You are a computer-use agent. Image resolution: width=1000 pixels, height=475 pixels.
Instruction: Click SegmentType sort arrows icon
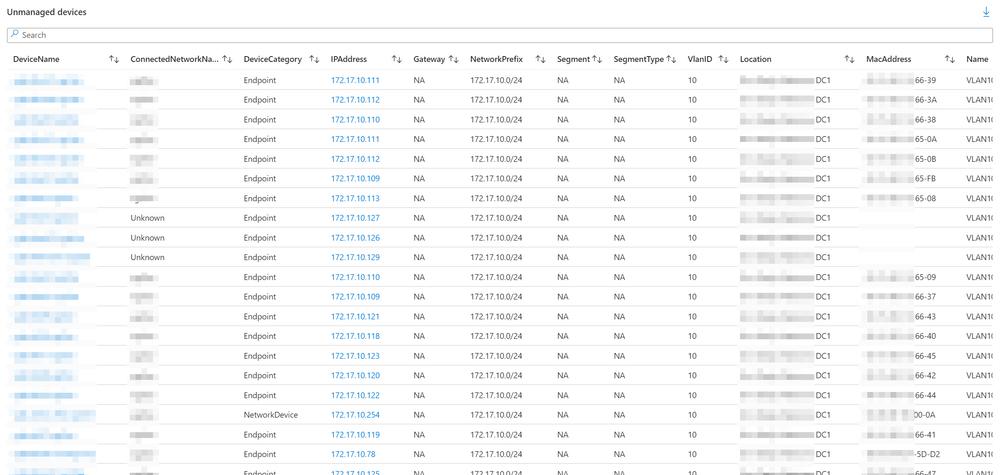click(x=671, y=59)
